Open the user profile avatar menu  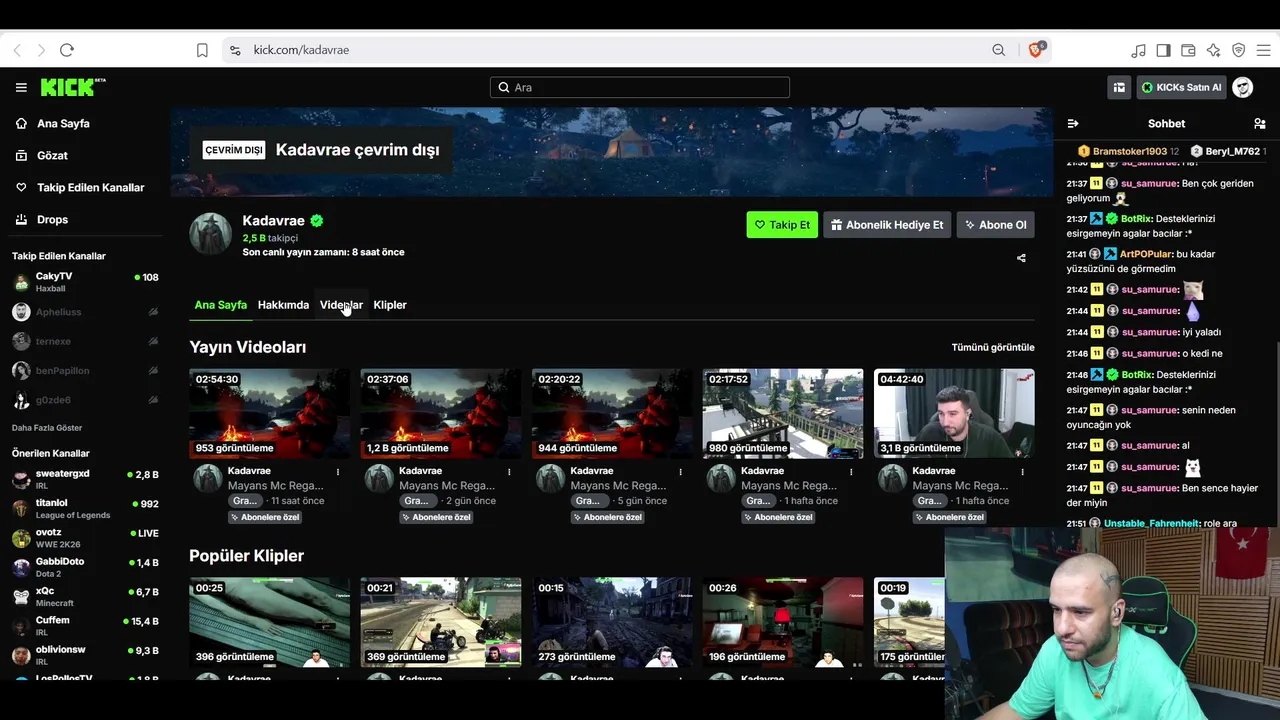pos(1243,88)
